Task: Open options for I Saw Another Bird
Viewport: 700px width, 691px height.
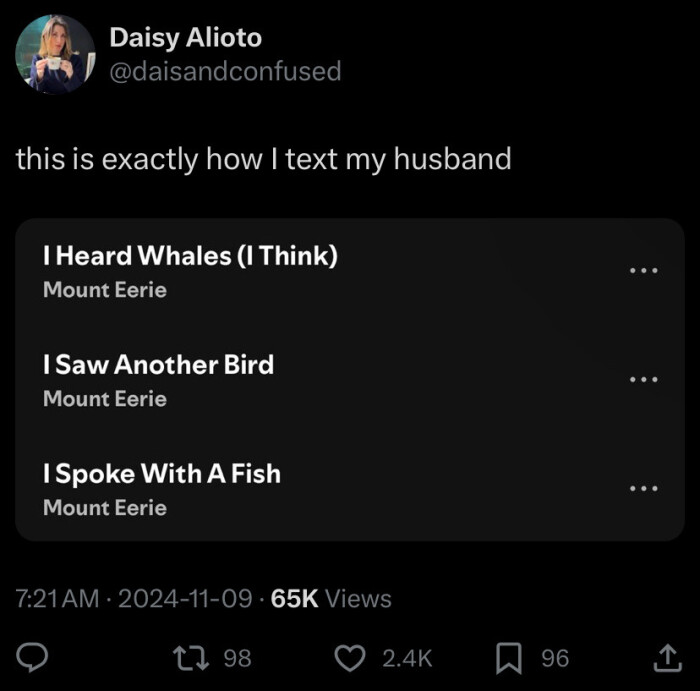Action: tap(644, 380)
